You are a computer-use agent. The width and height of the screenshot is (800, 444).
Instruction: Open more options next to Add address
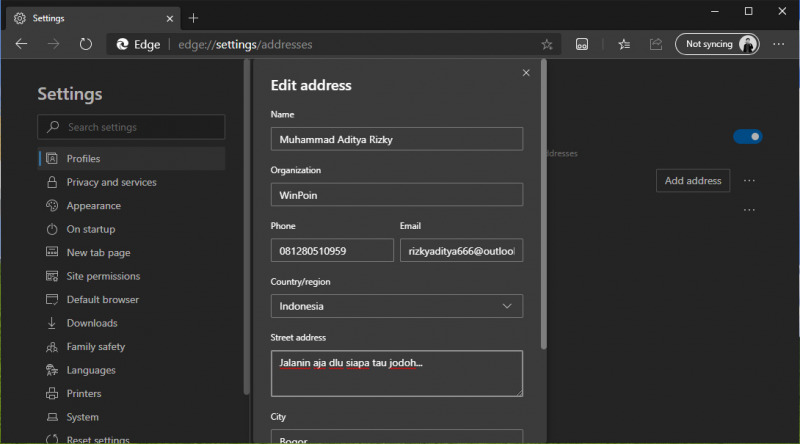[749, 181]
